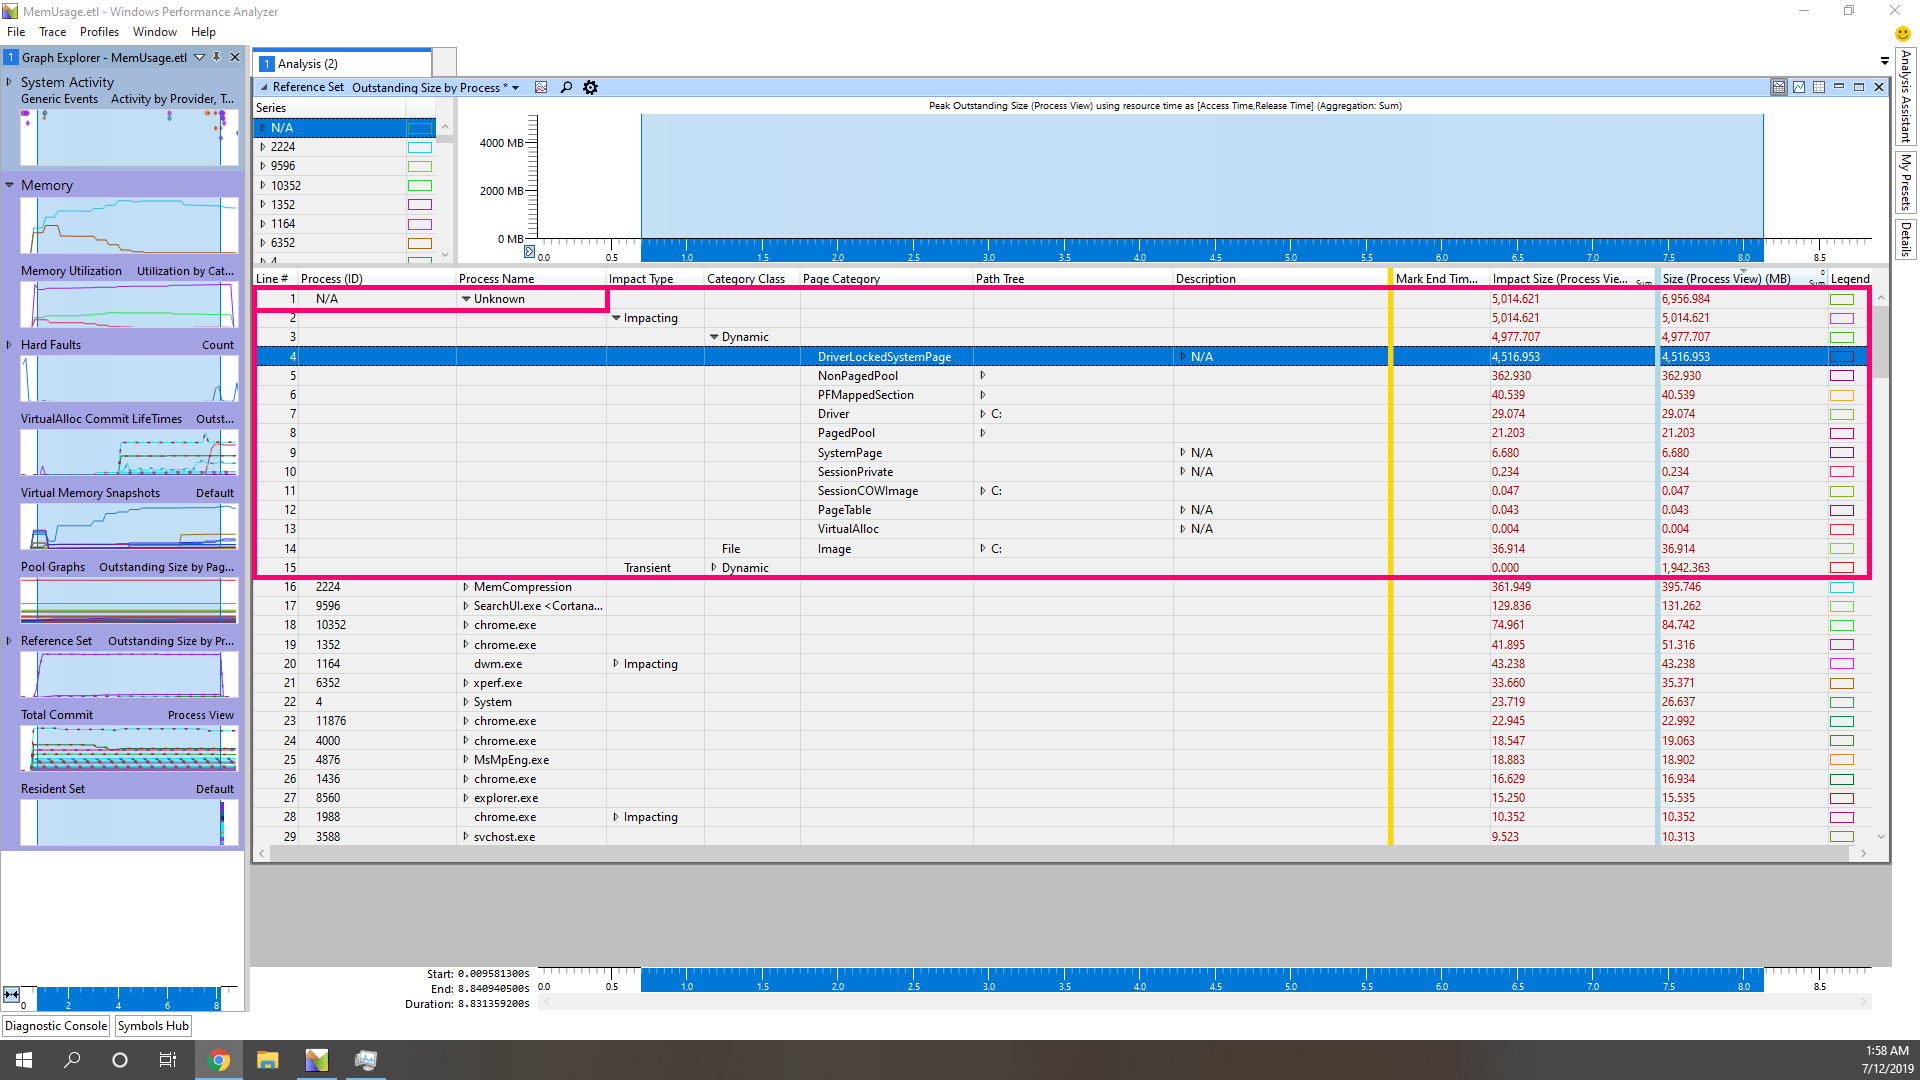
Task: Open File Explorer from taskbar
Action: tap(268, 1060)
